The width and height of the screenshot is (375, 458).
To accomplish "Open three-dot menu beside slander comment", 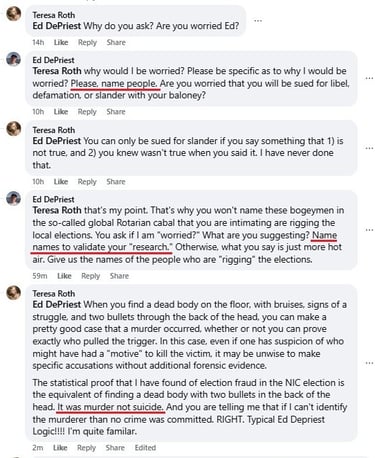I will click(x=369, y=148).
